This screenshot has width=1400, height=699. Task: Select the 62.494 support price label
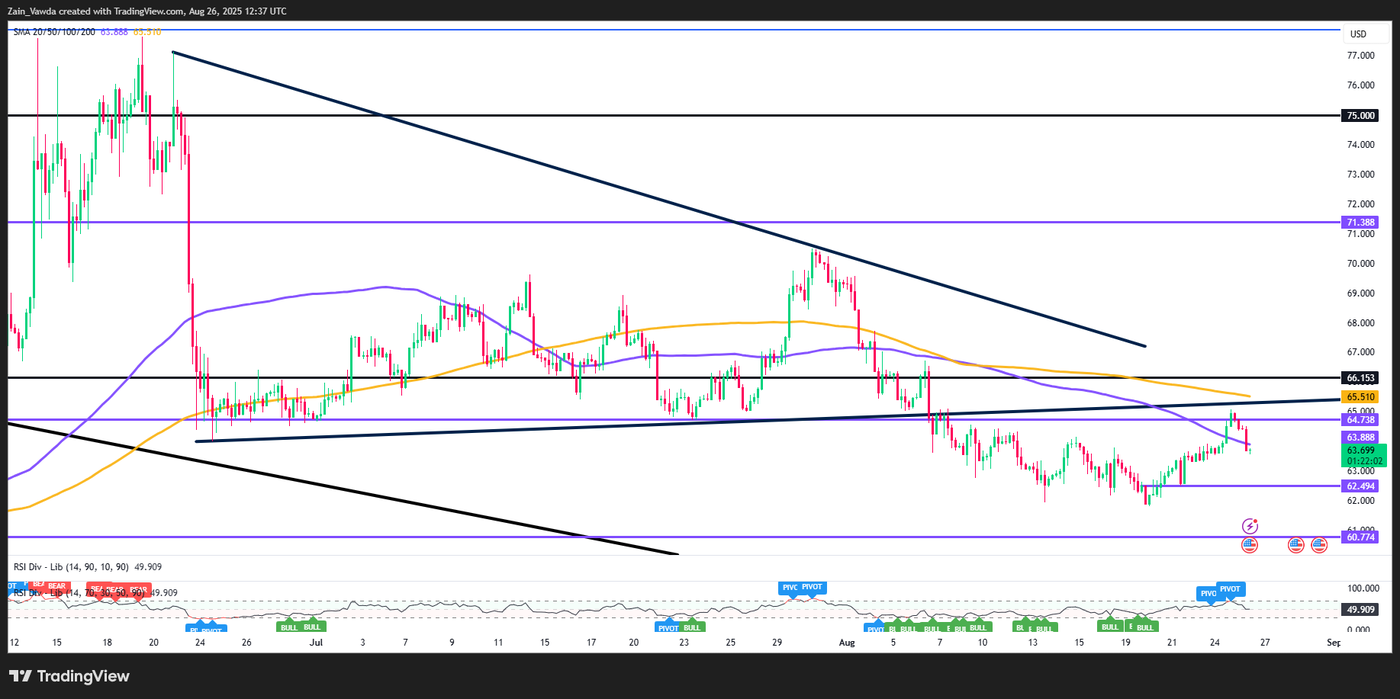tap(1360, 486)
